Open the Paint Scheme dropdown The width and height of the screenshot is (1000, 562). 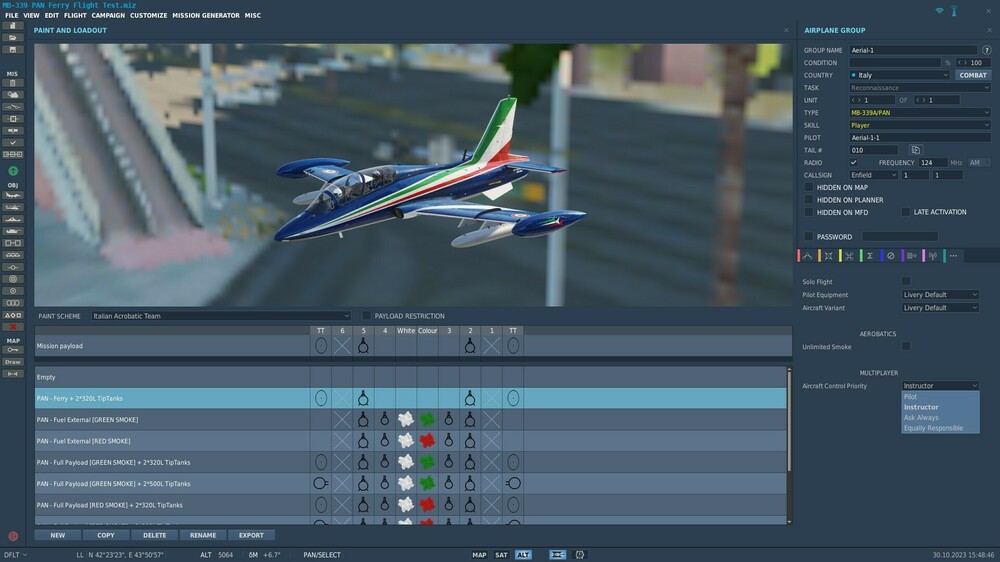[x=221, y=316]
